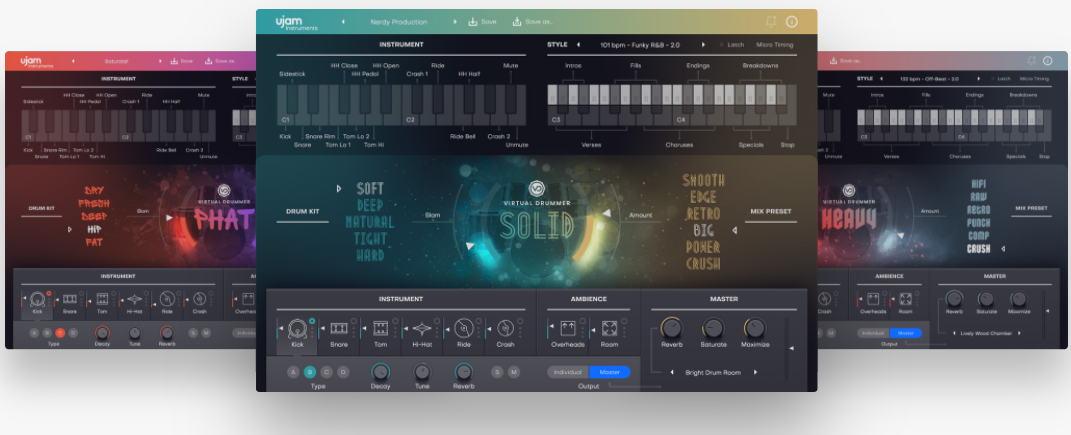The height and width of the screenshot is (435, 1071).
Task: Switch output to Master in SOLID
Action: [x=610, y=372]
